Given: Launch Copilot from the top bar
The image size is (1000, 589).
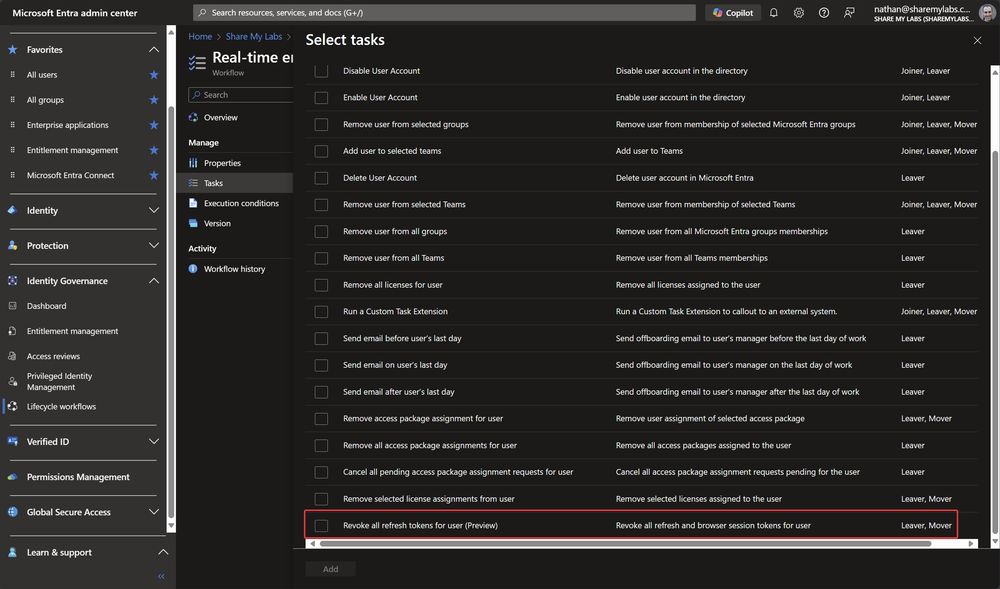Looking at the screenshot, I should click(x=733, y=13).
